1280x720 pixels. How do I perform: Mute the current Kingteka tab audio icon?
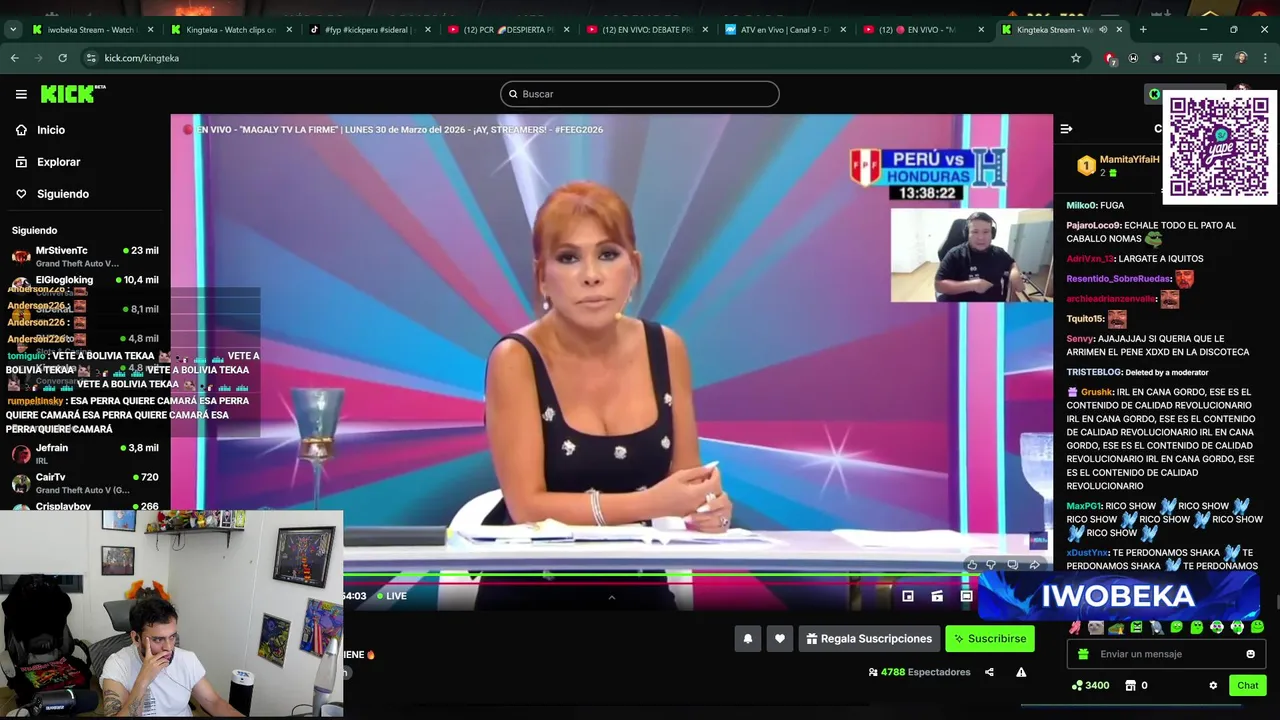point(1103,30)
